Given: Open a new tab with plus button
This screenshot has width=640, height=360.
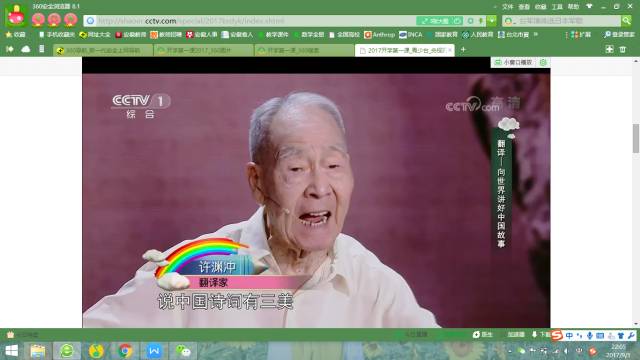Looking at the screenshot, I should [x=463, y=50].
